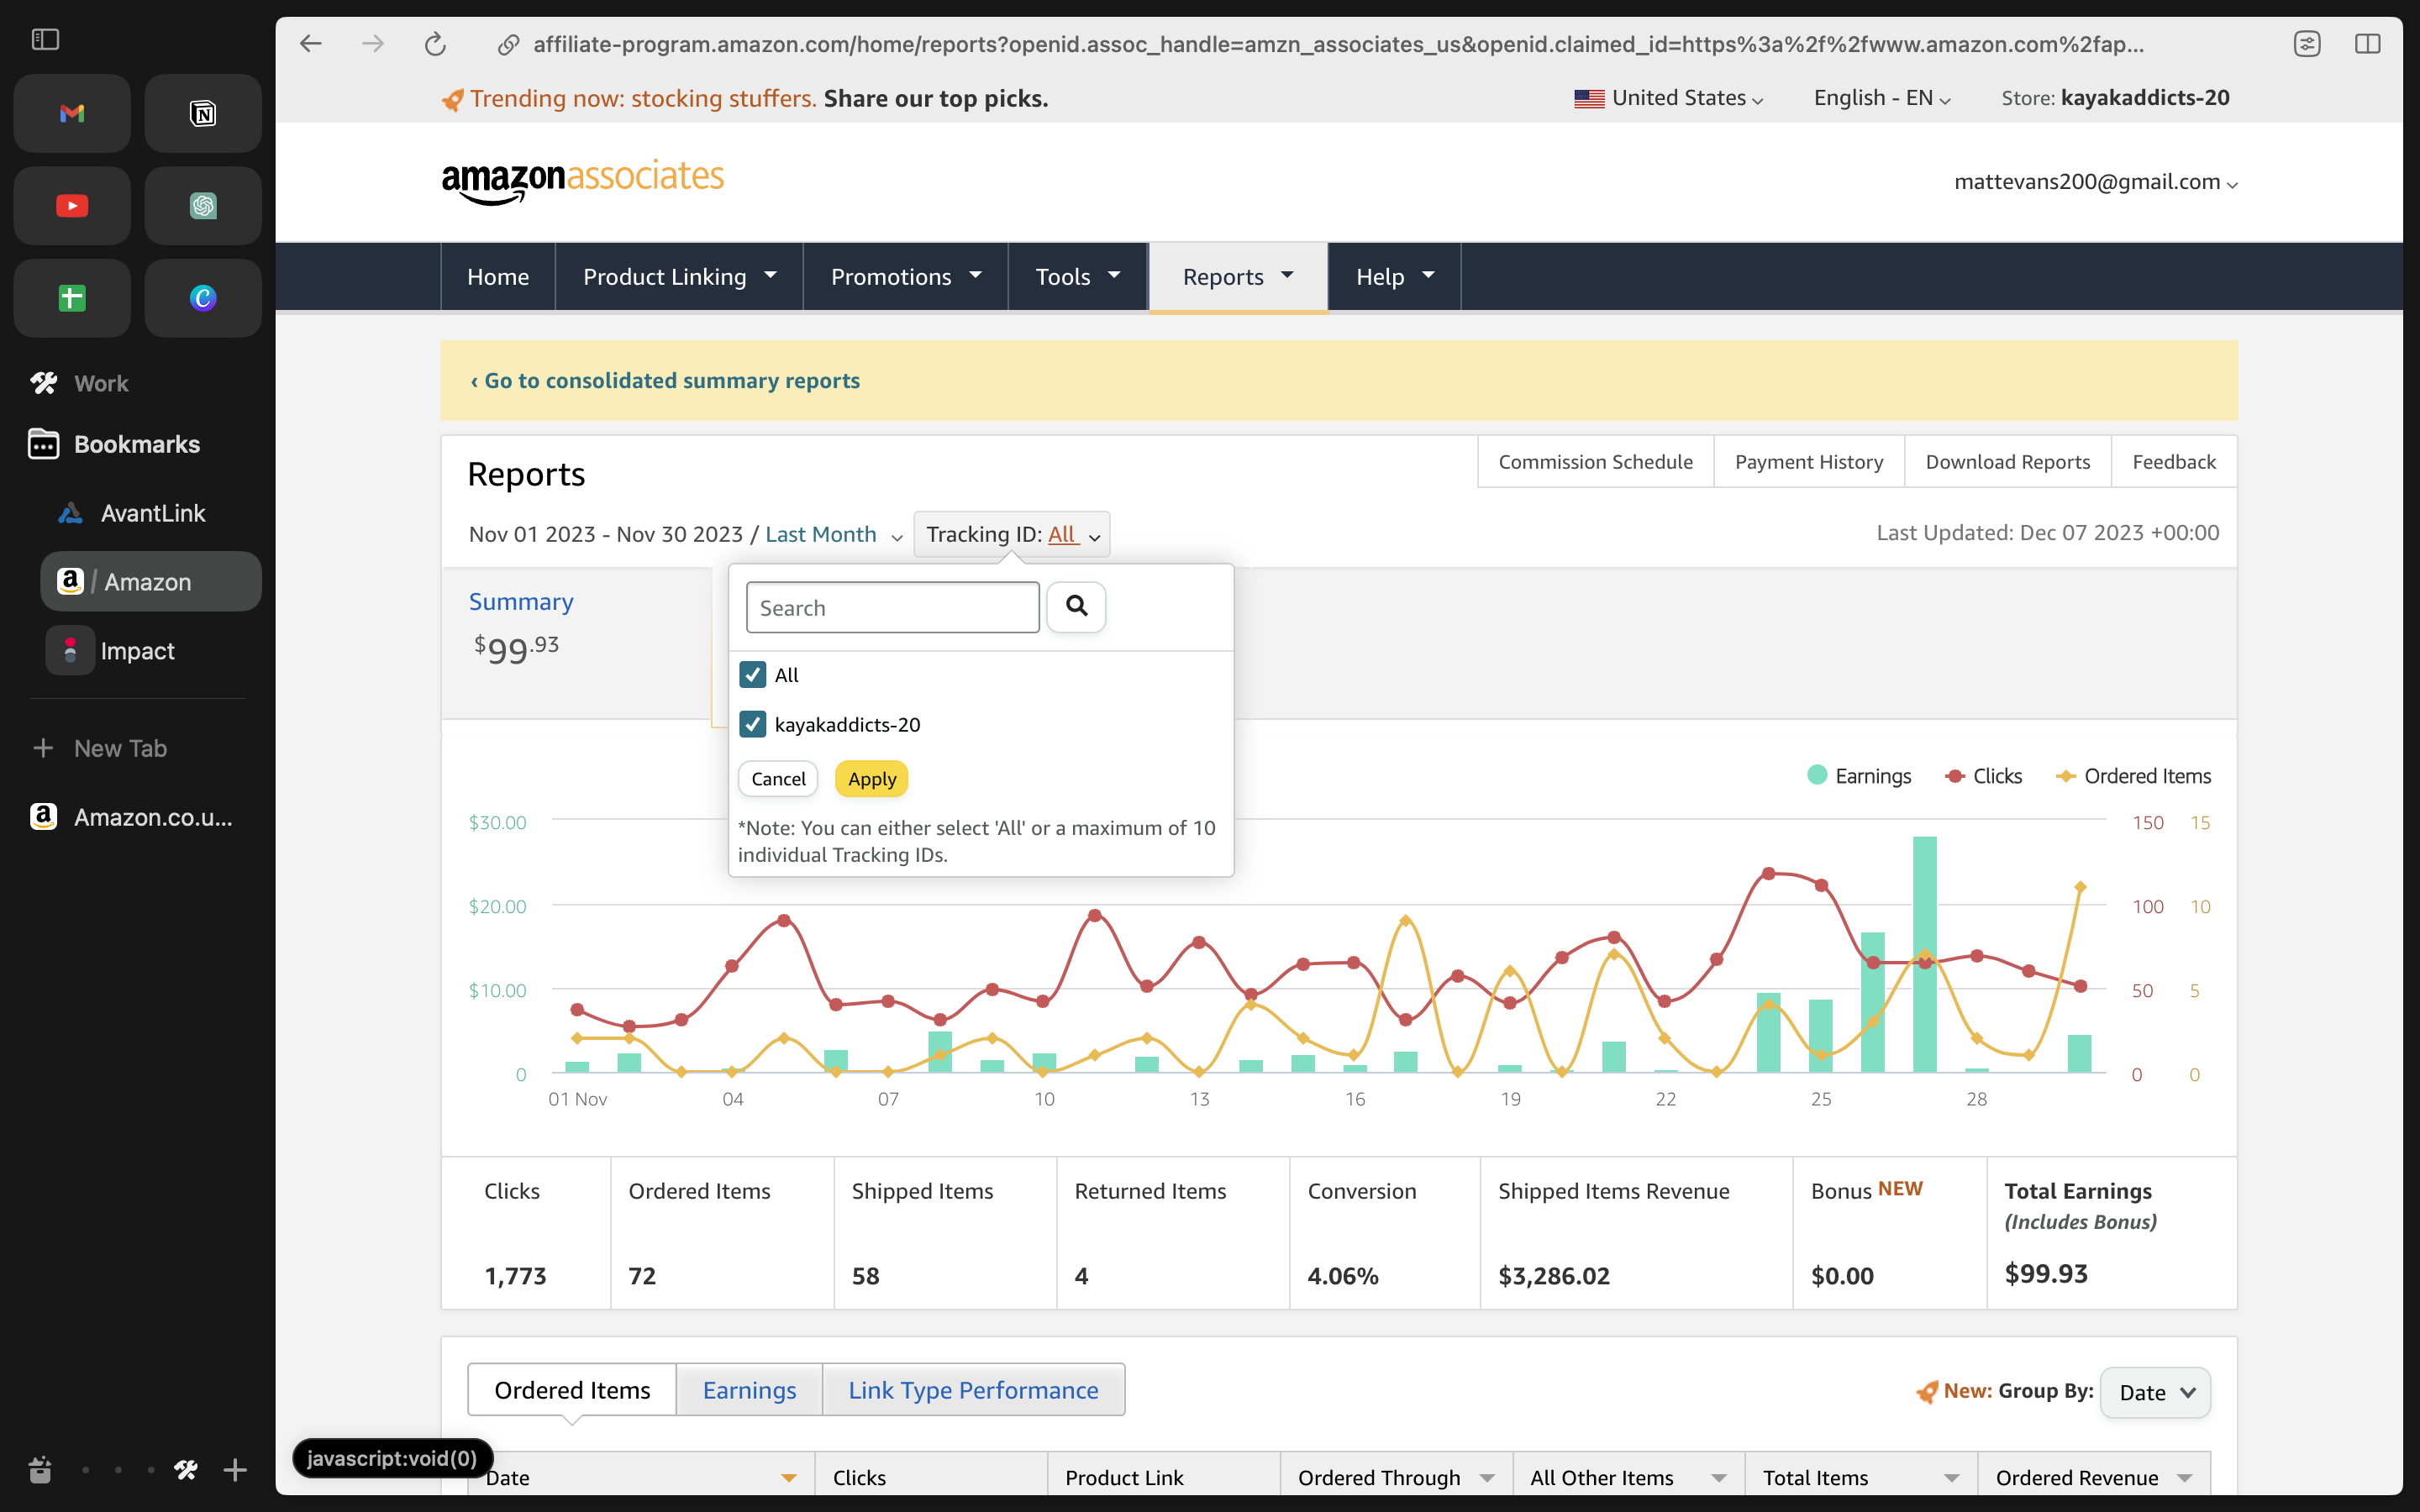This screenshot has height=1512, width=2420.
Task: Open the Product Linking menu
Action: pos(680,277)
